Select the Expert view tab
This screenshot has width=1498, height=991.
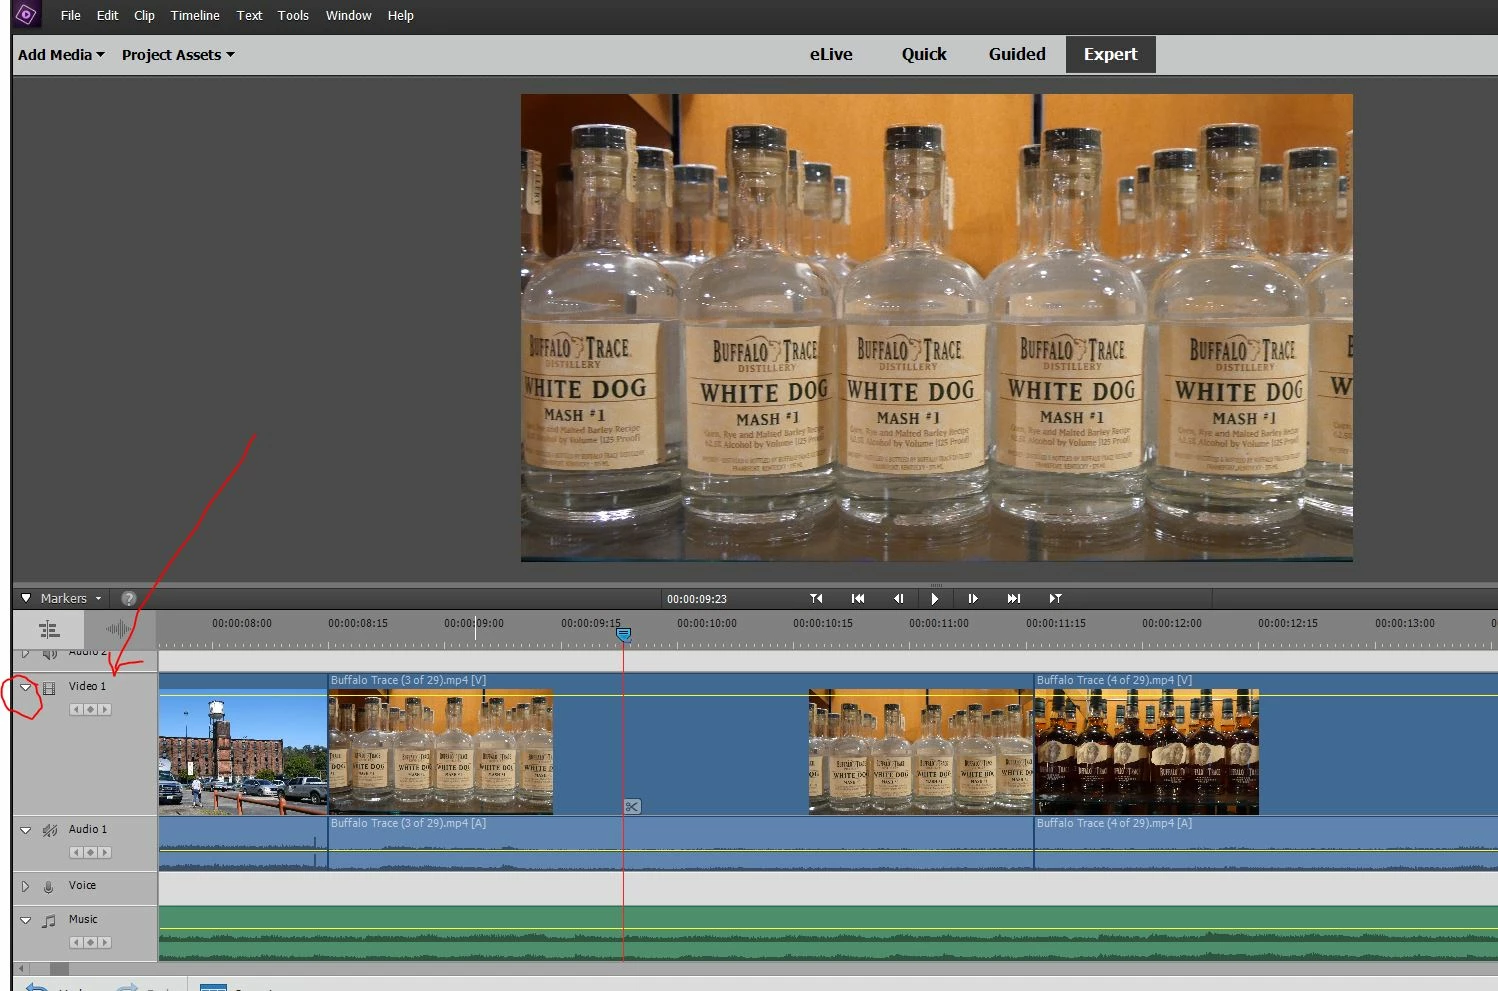pyautogui.click(x=1110, y=54)
